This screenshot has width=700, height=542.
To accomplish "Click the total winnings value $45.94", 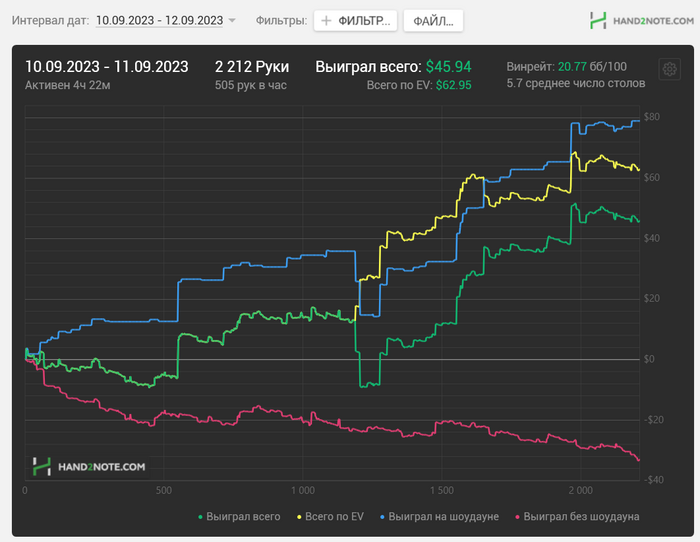I will pyautogui.click(x=448, y=67).
